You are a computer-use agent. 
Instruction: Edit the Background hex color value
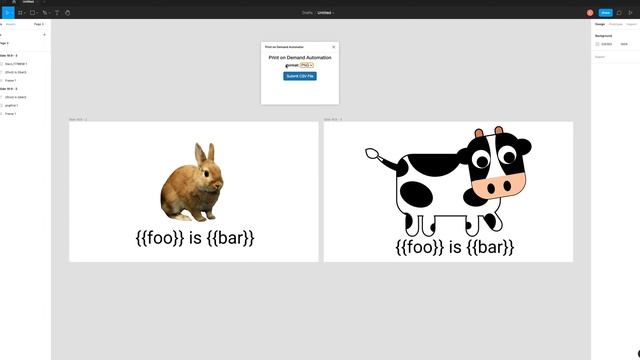pyautogui.click(x=607, y=44)
